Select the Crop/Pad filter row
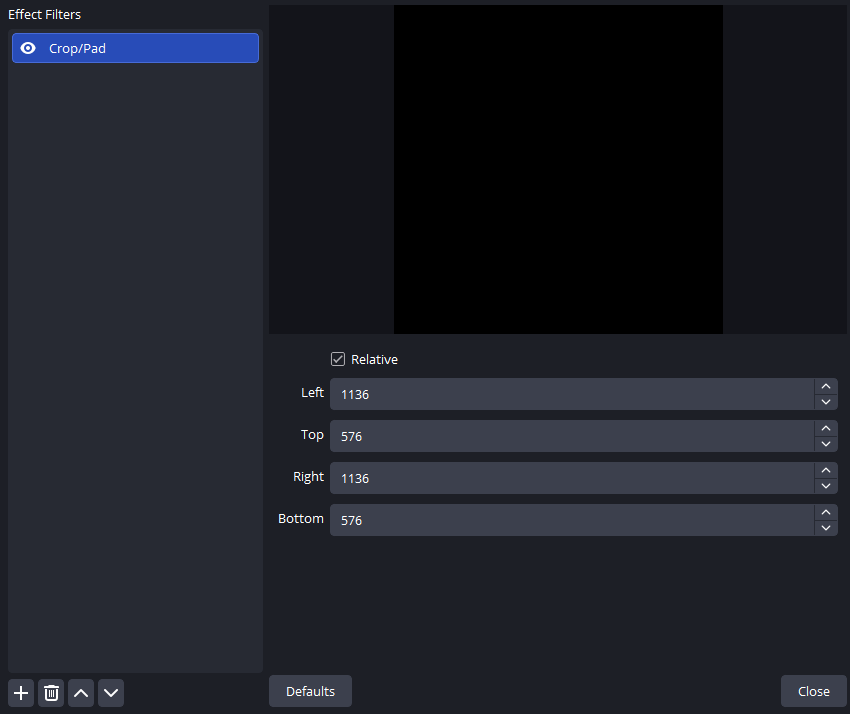Screen dimensions: 850x714 pyautogui.click(x=136, y=48)
